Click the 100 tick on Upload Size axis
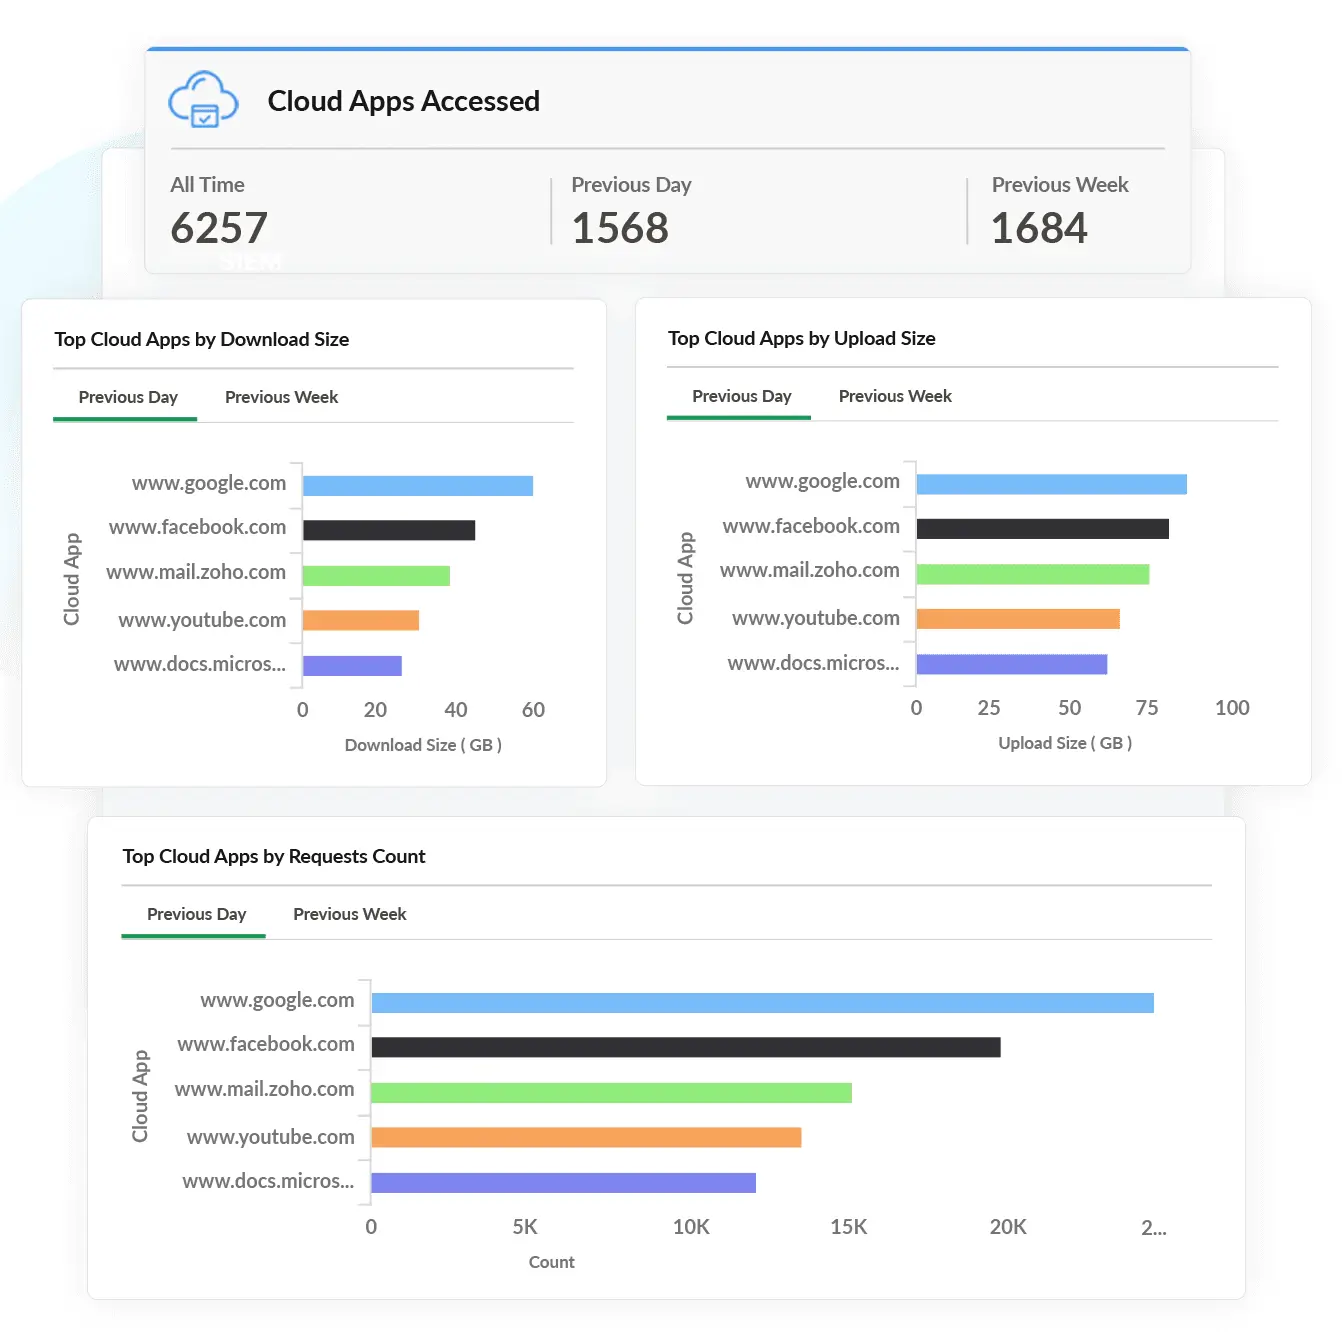Viewport: 1342px width, 1332px height. [1232, 708]
